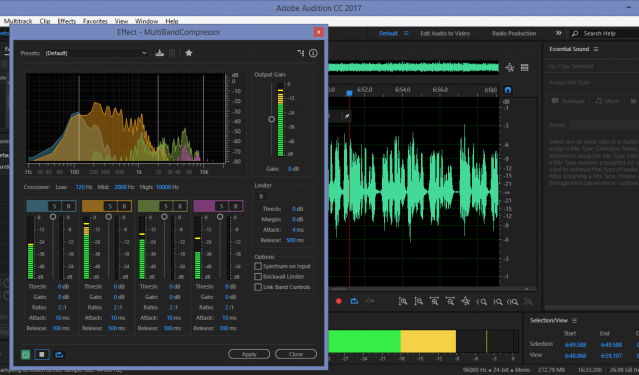Click the red Record button
This screenshot has width=639, height=375.
[x=338, y=301]
